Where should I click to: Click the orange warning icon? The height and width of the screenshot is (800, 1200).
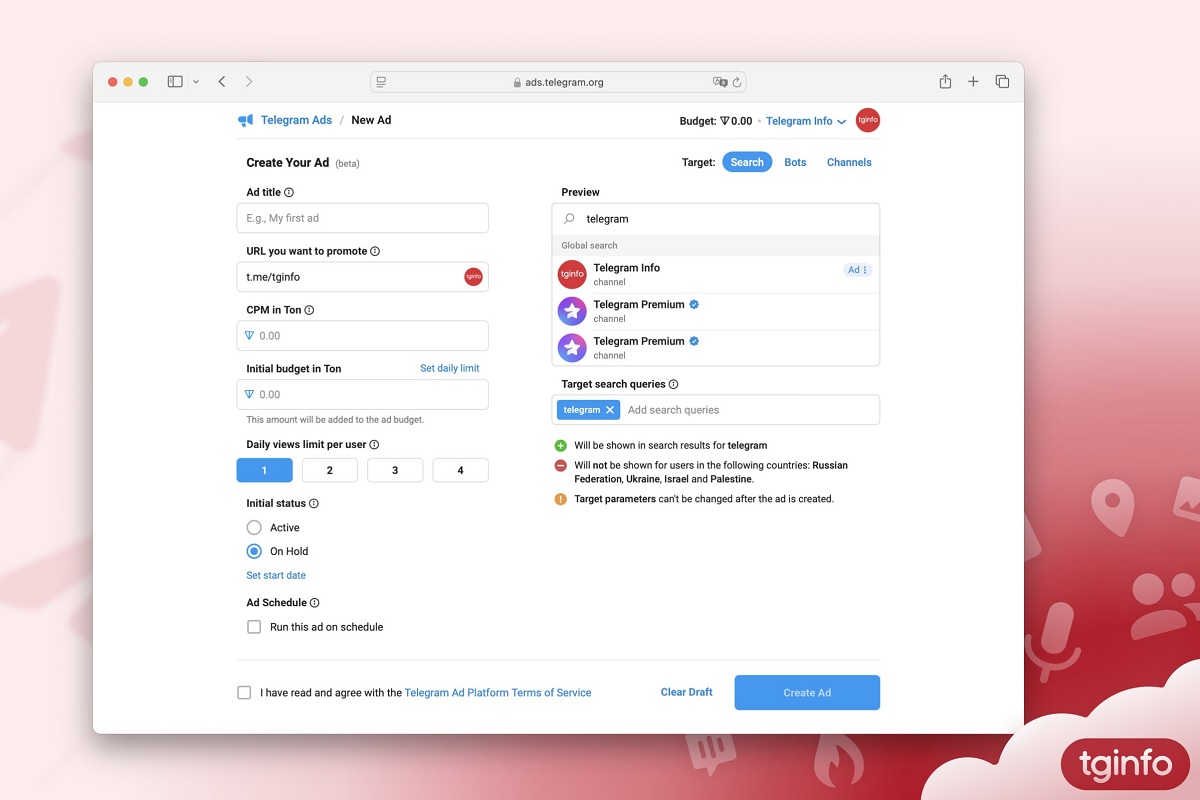click(x=560, y=498)
